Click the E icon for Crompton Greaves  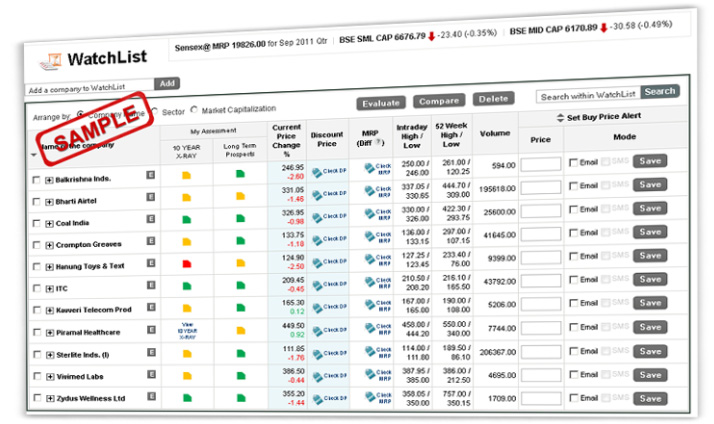(x=151, y=241)
